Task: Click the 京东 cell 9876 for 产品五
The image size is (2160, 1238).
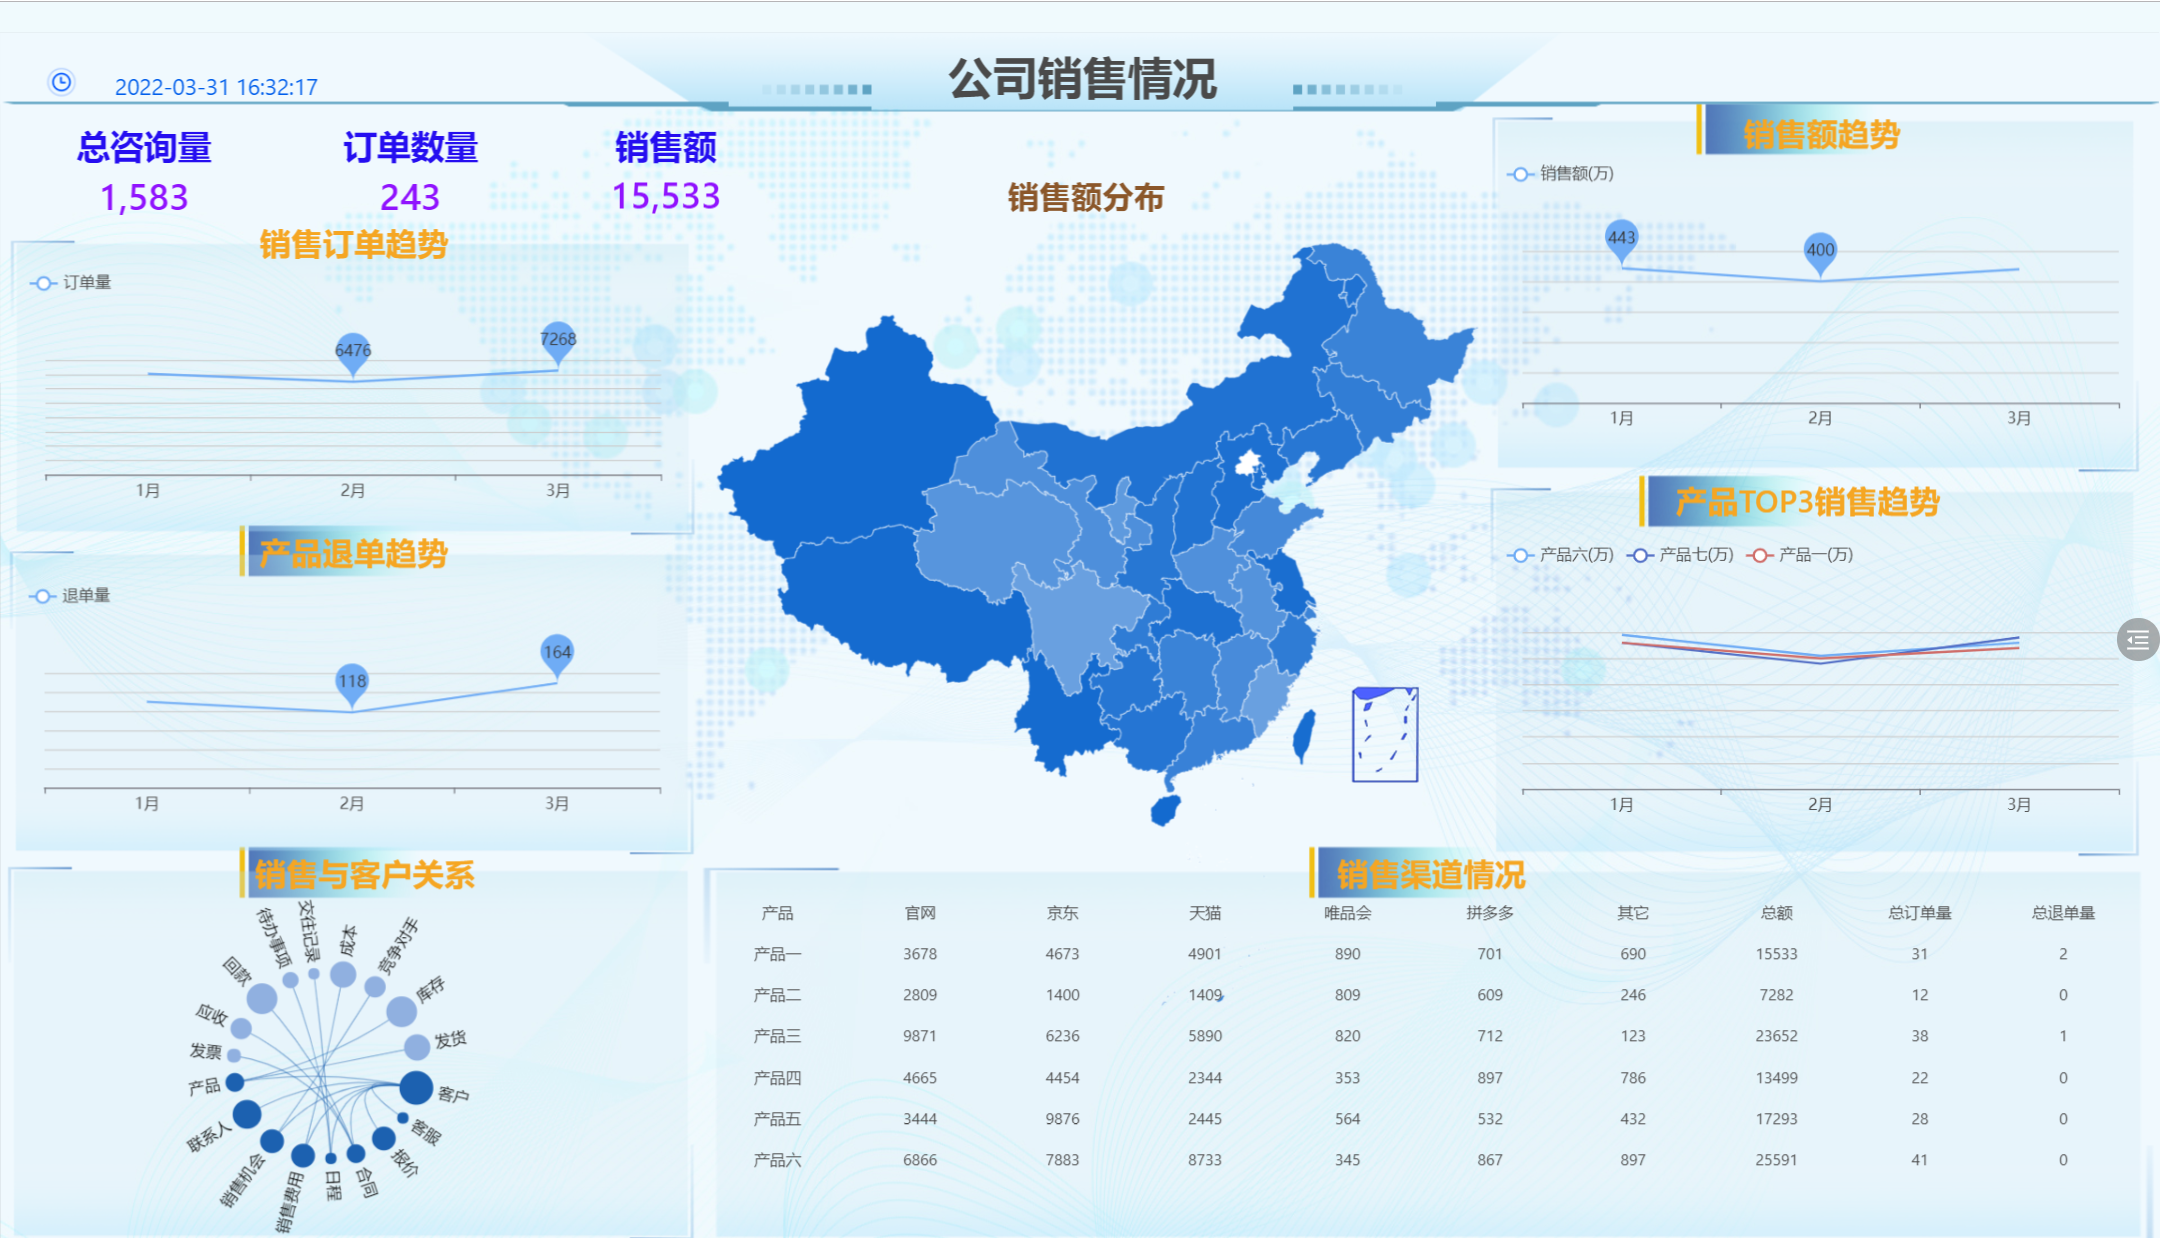Action: [x=1062, y=1119]
